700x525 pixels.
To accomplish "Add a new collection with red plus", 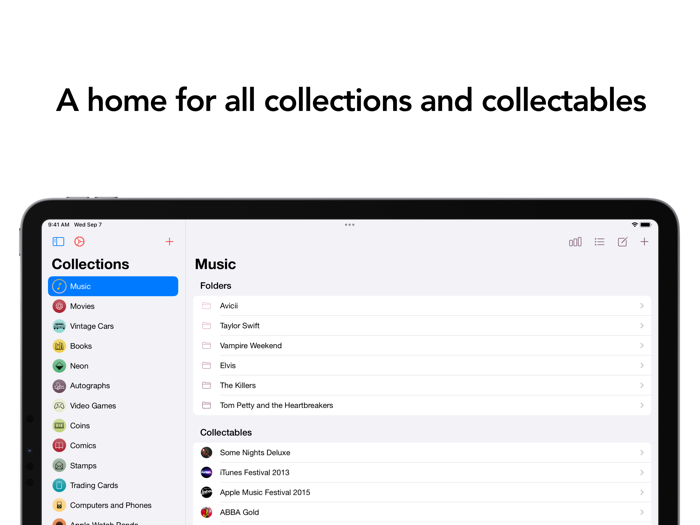I will pyautogui.click(x=169, y=242).
